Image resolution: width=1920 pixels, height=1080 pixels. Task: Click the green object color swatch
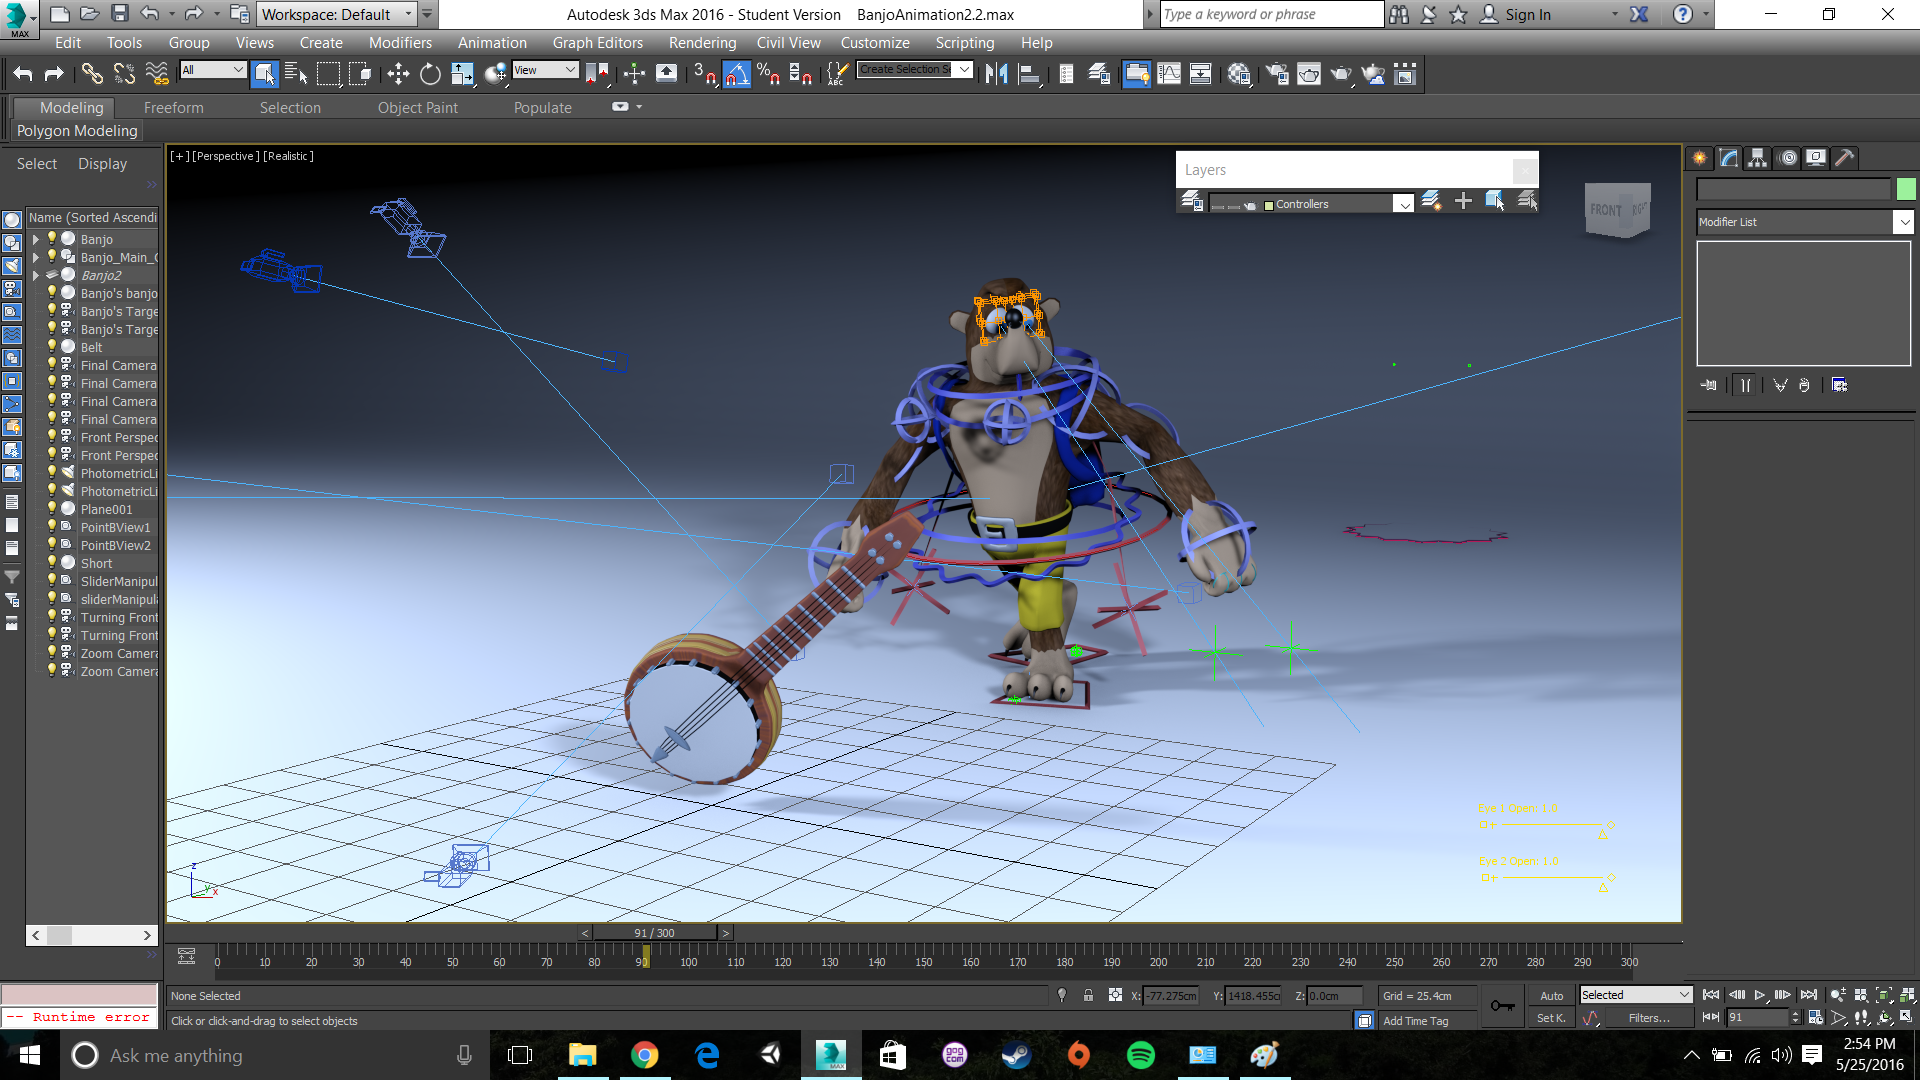(x=1906, y=189)
